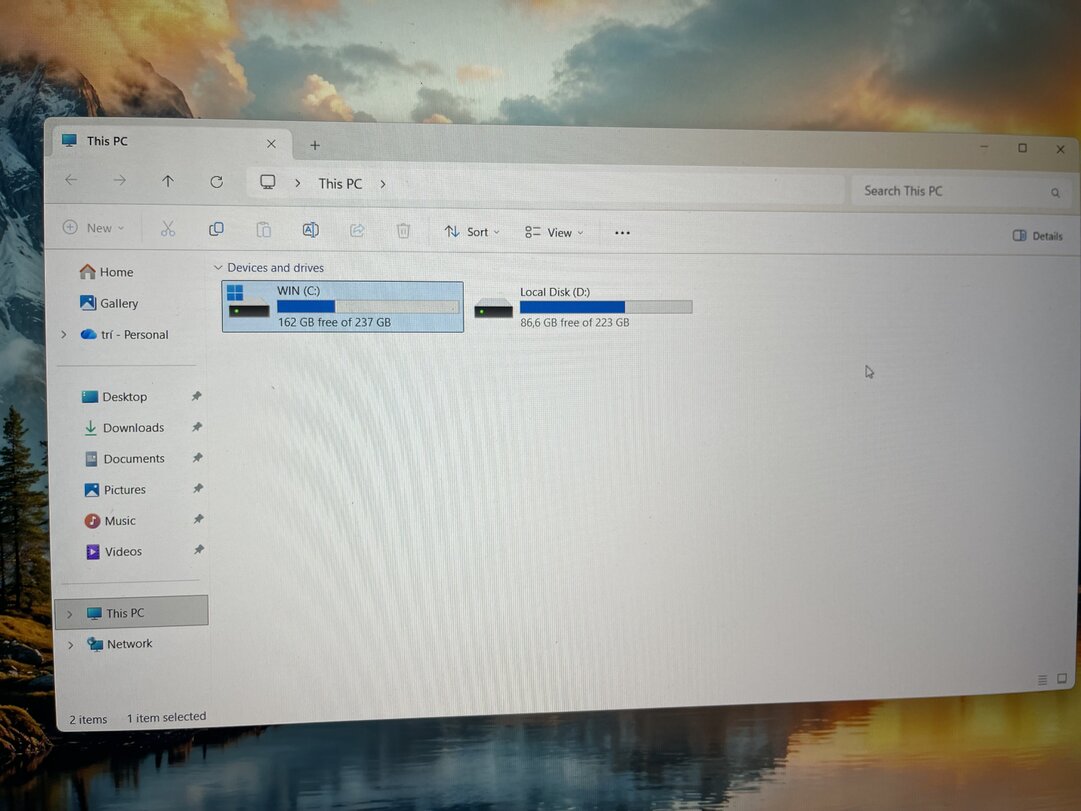1081x811 pixels.
Task: Select the This PC tab
Action: (172, 142)
